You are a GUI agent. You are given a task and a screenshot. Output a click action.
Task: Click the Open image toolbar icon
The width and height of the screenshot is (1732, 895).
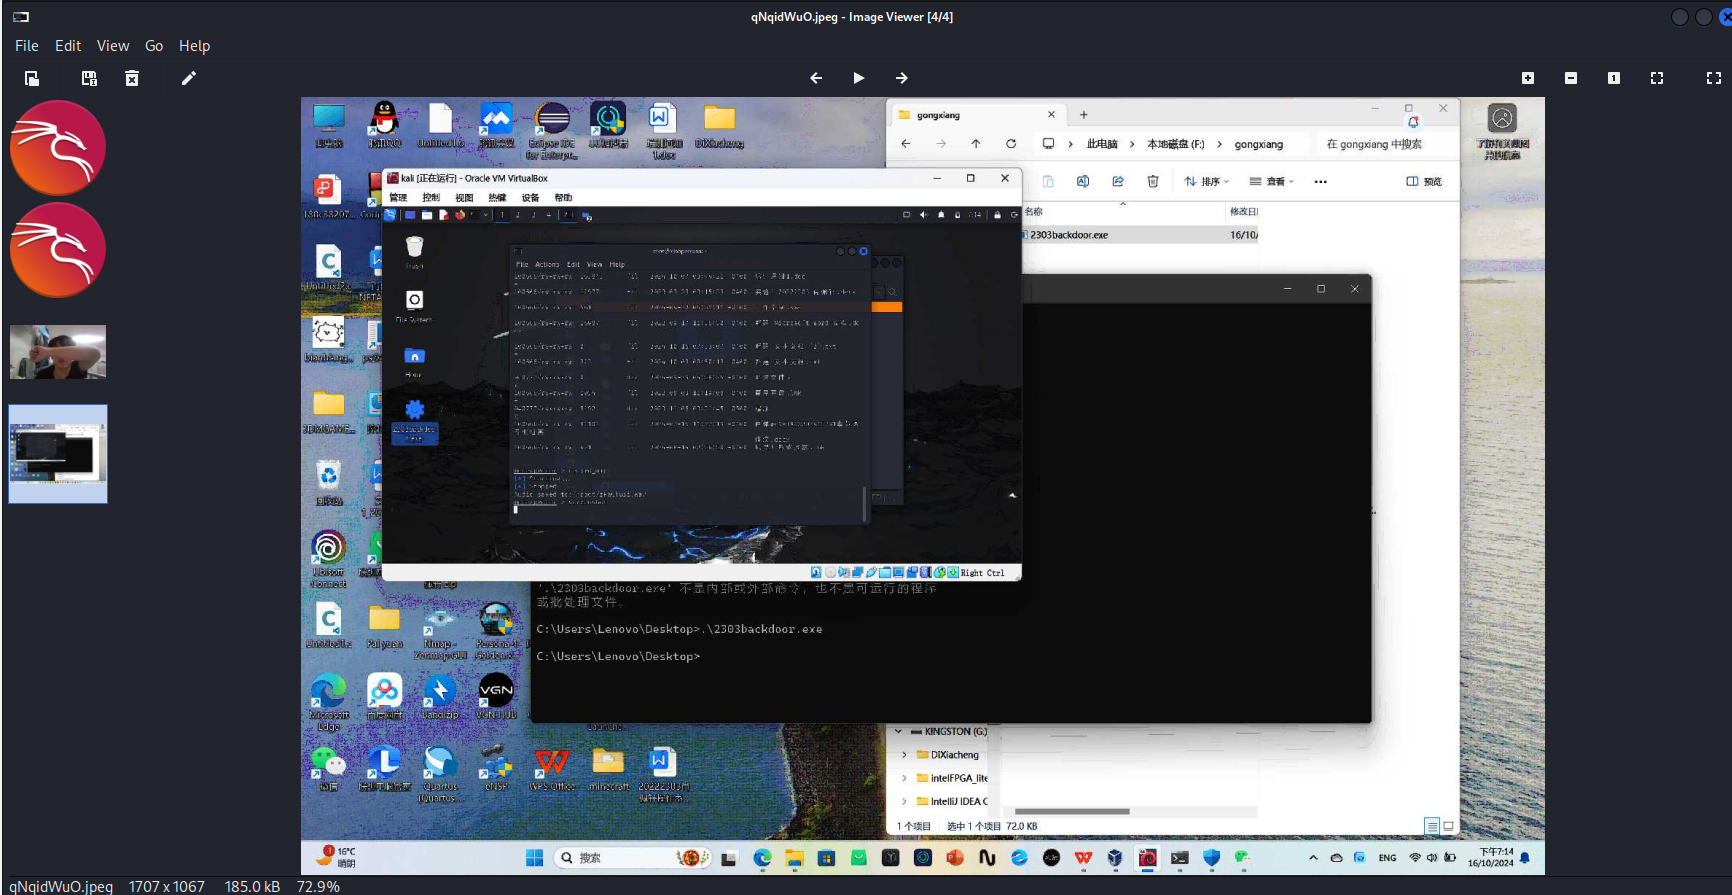click(32, 78)
